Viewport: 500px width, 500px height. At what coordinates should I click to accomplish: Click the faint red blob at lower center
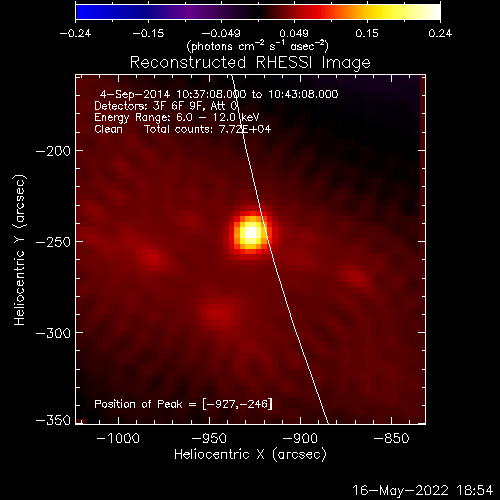[218, 313]
